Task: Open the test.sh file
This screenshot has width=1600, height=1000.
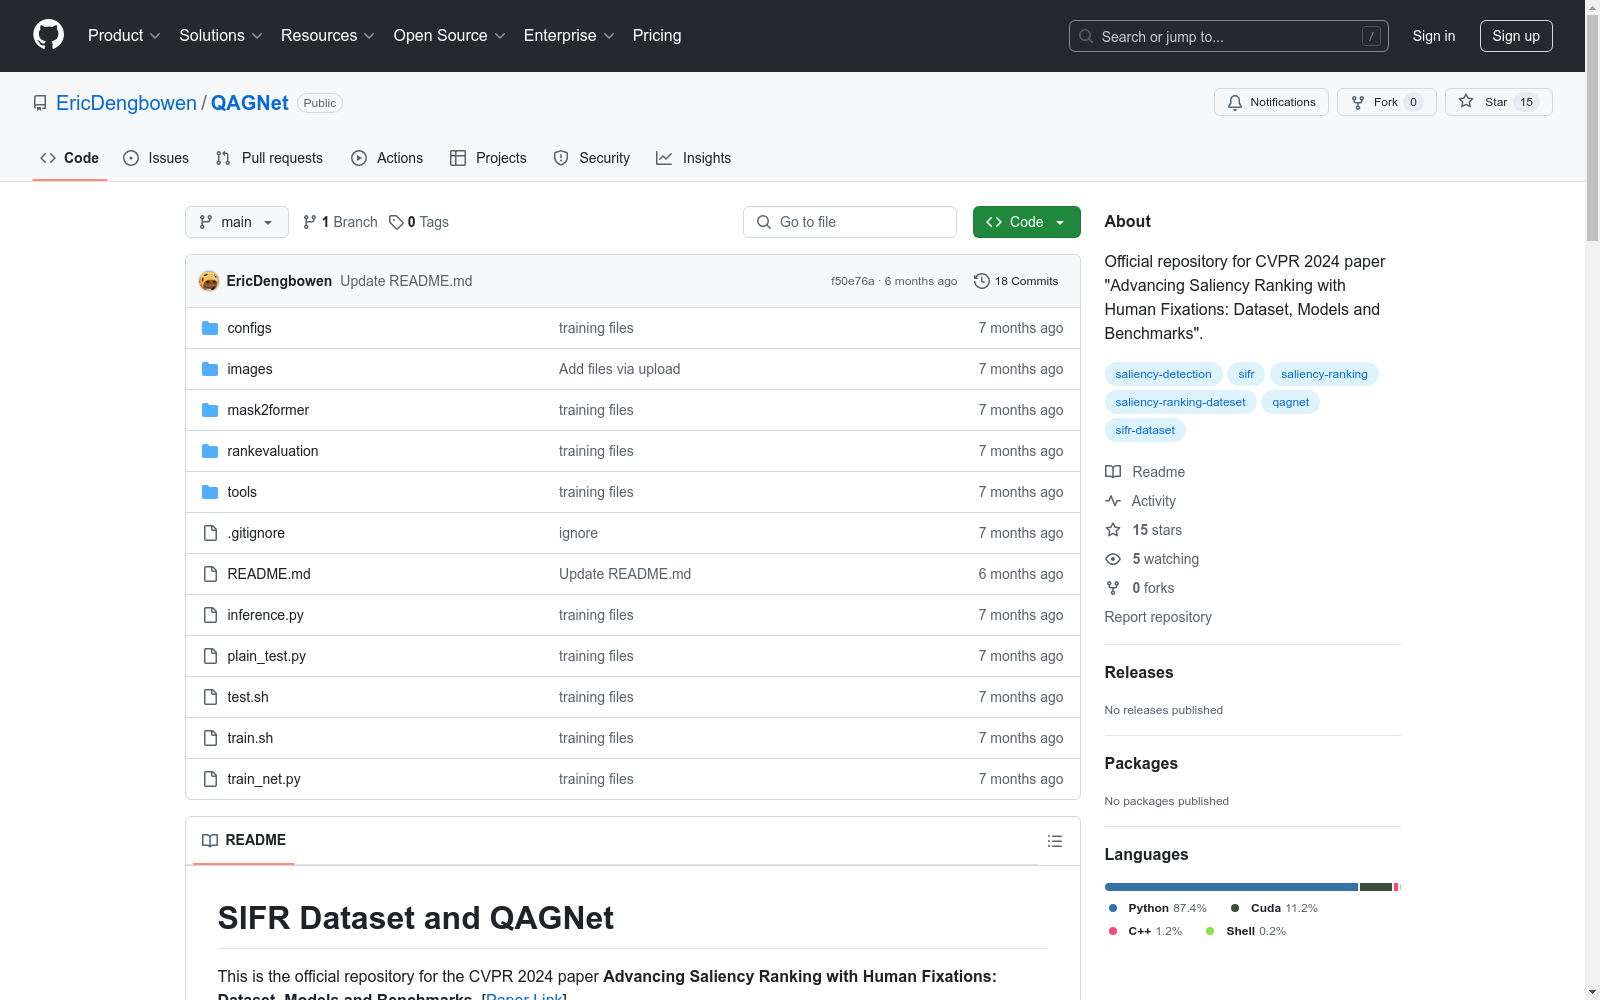Action: coord(248,697)
